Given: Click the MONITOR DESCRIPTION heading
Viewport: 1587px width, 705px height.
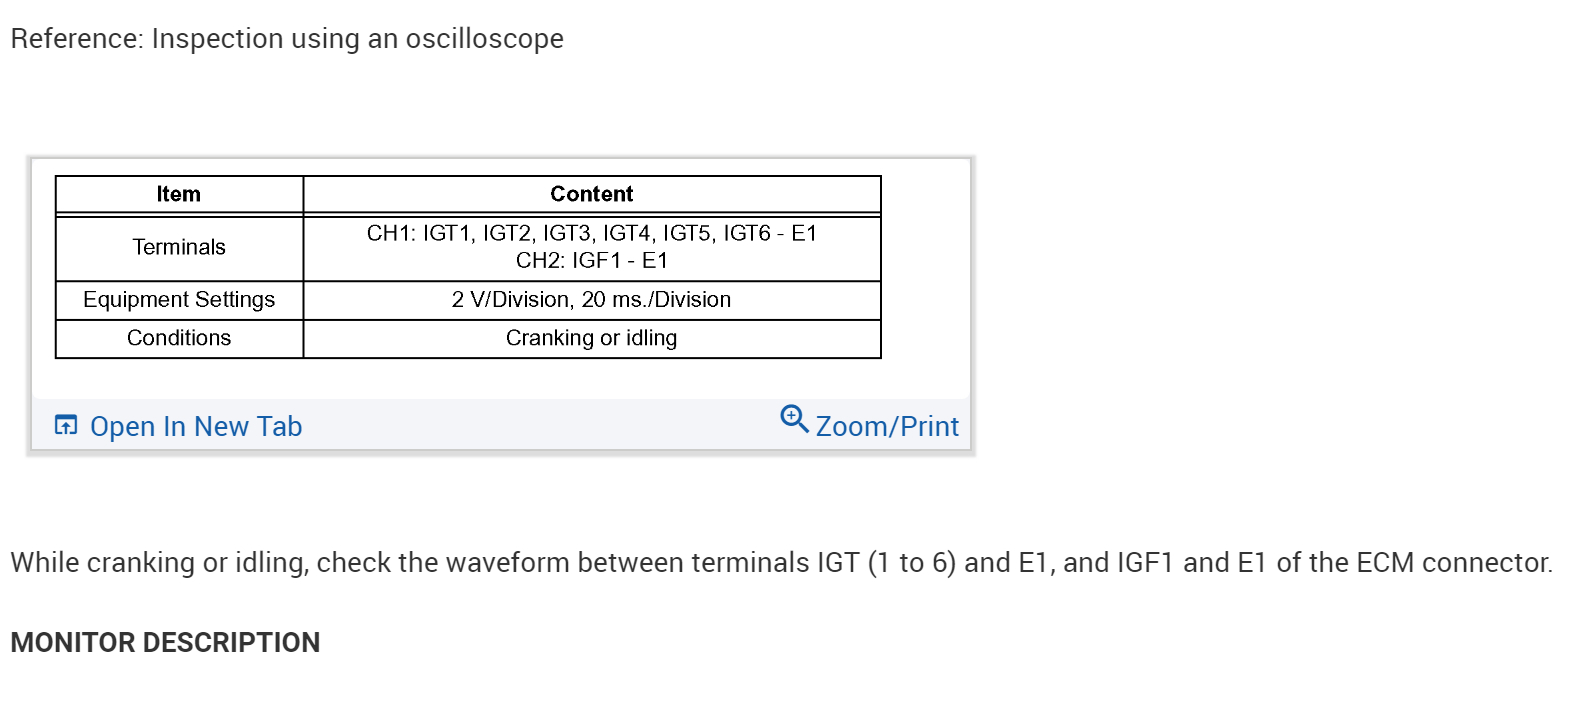Looking at the screenshot, I should click(165, 642).
